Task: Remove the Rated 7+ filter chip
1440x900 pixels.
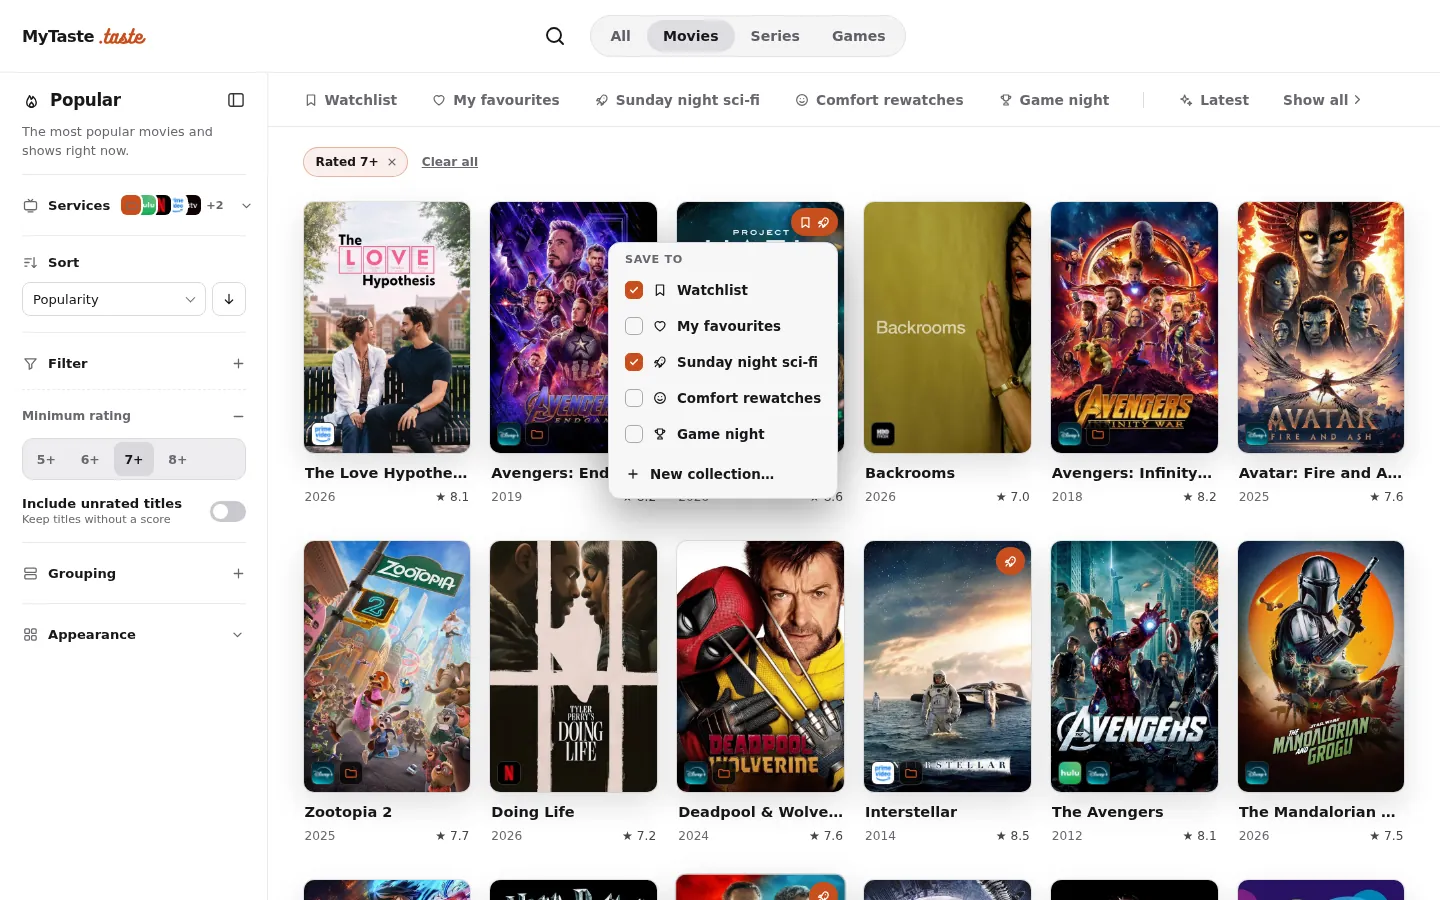Action: point(392,162)
